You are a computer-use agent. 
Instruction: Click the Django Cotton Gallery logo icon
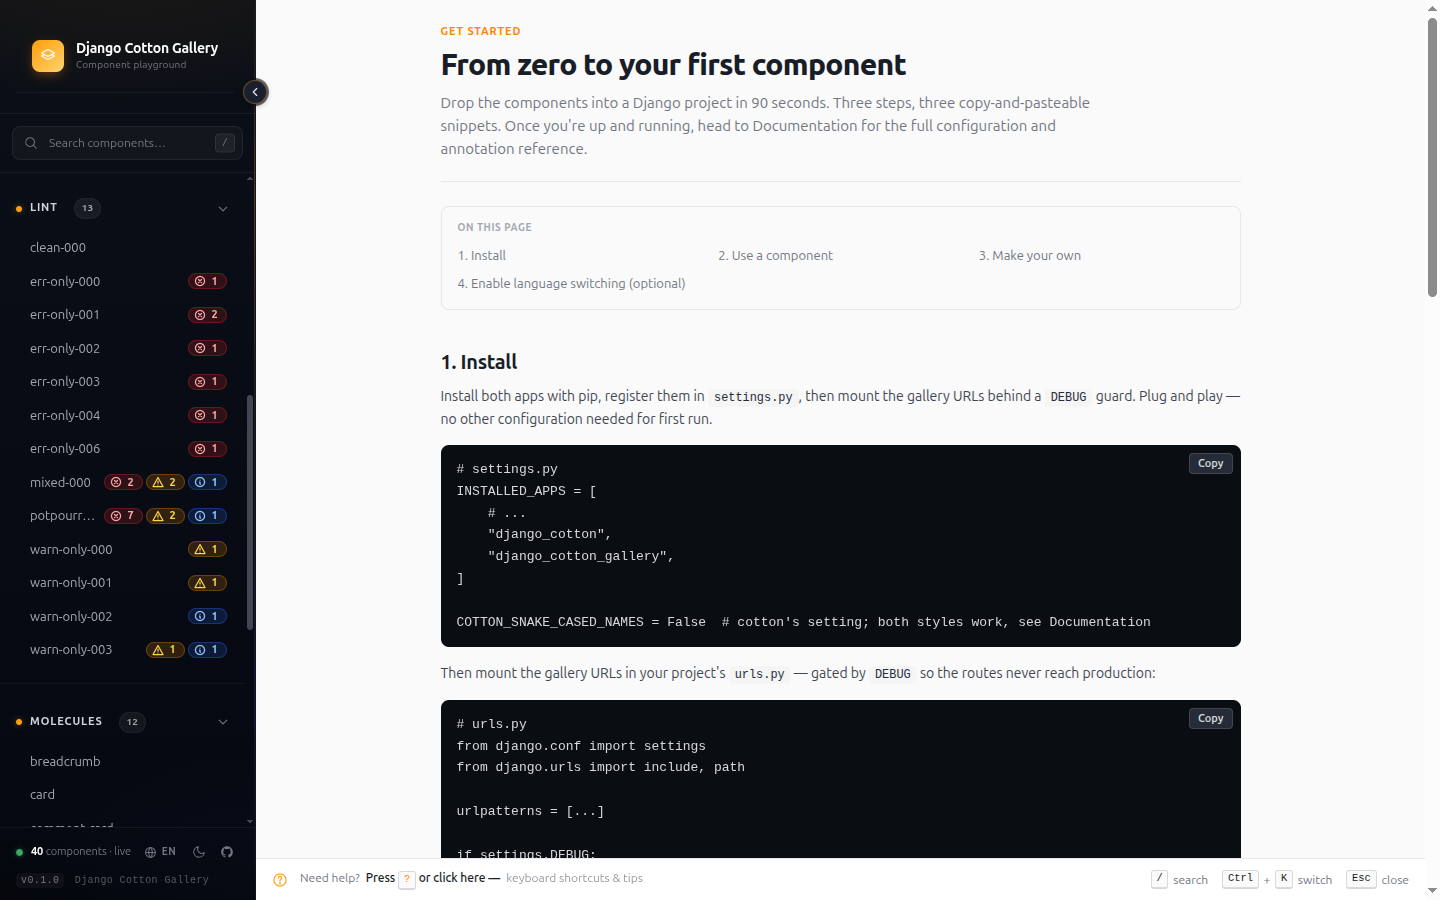point(48,56)
